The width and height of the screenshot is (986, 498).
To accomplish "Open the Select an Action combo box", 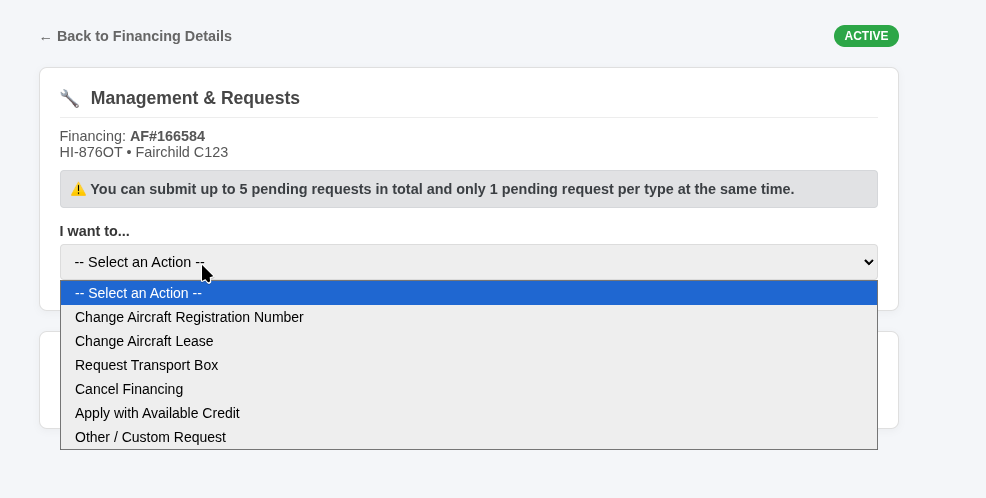I will coord(468,262).
